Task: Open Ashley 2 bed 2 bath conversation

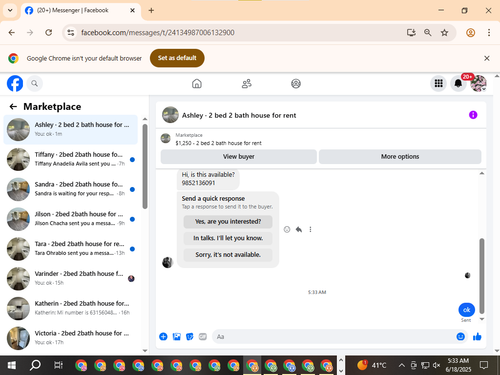Action: point(71,129)
